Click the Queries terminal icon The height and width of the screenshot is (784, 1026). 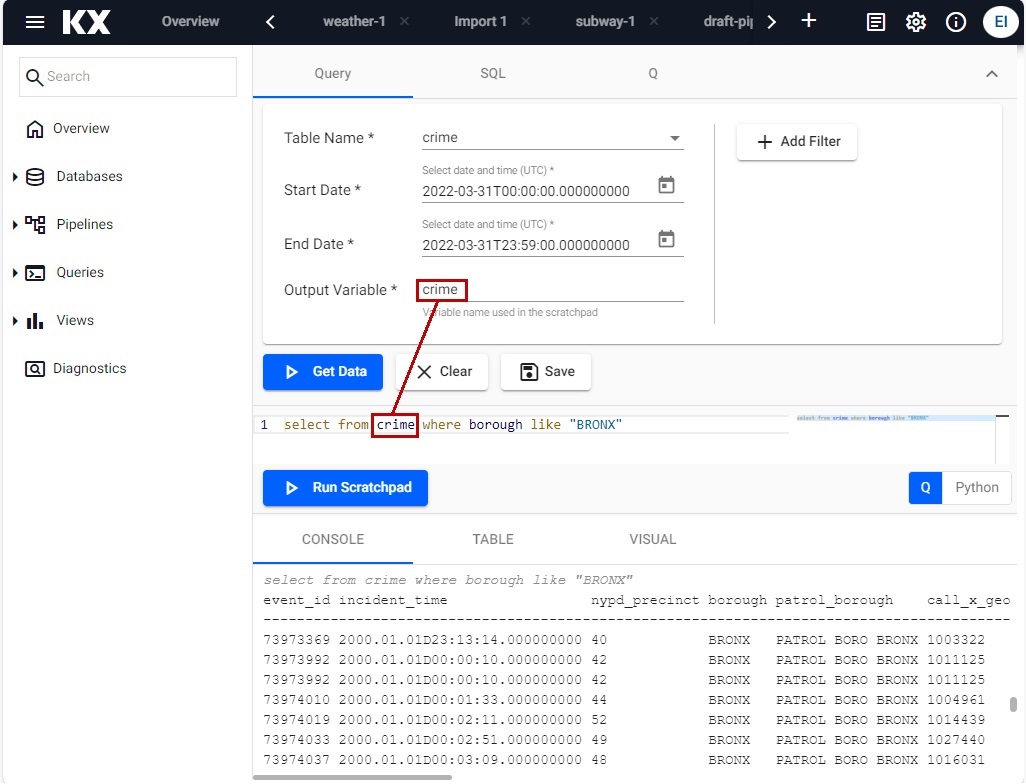pos(35,273)
